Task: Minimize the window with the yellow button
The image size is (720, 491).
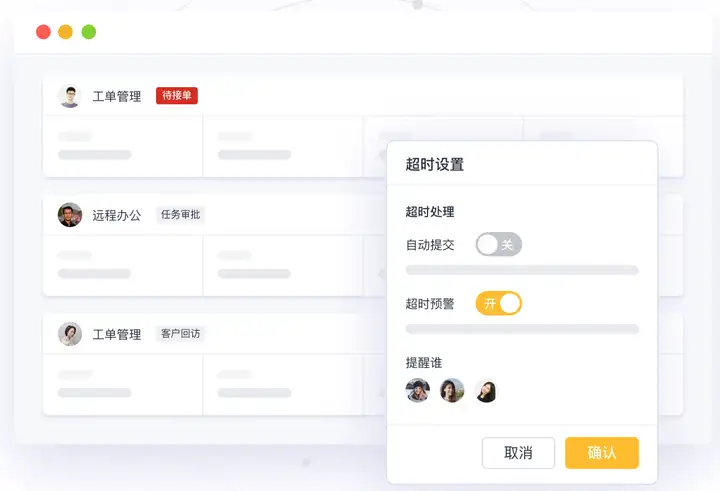Action: pos(66,32)
